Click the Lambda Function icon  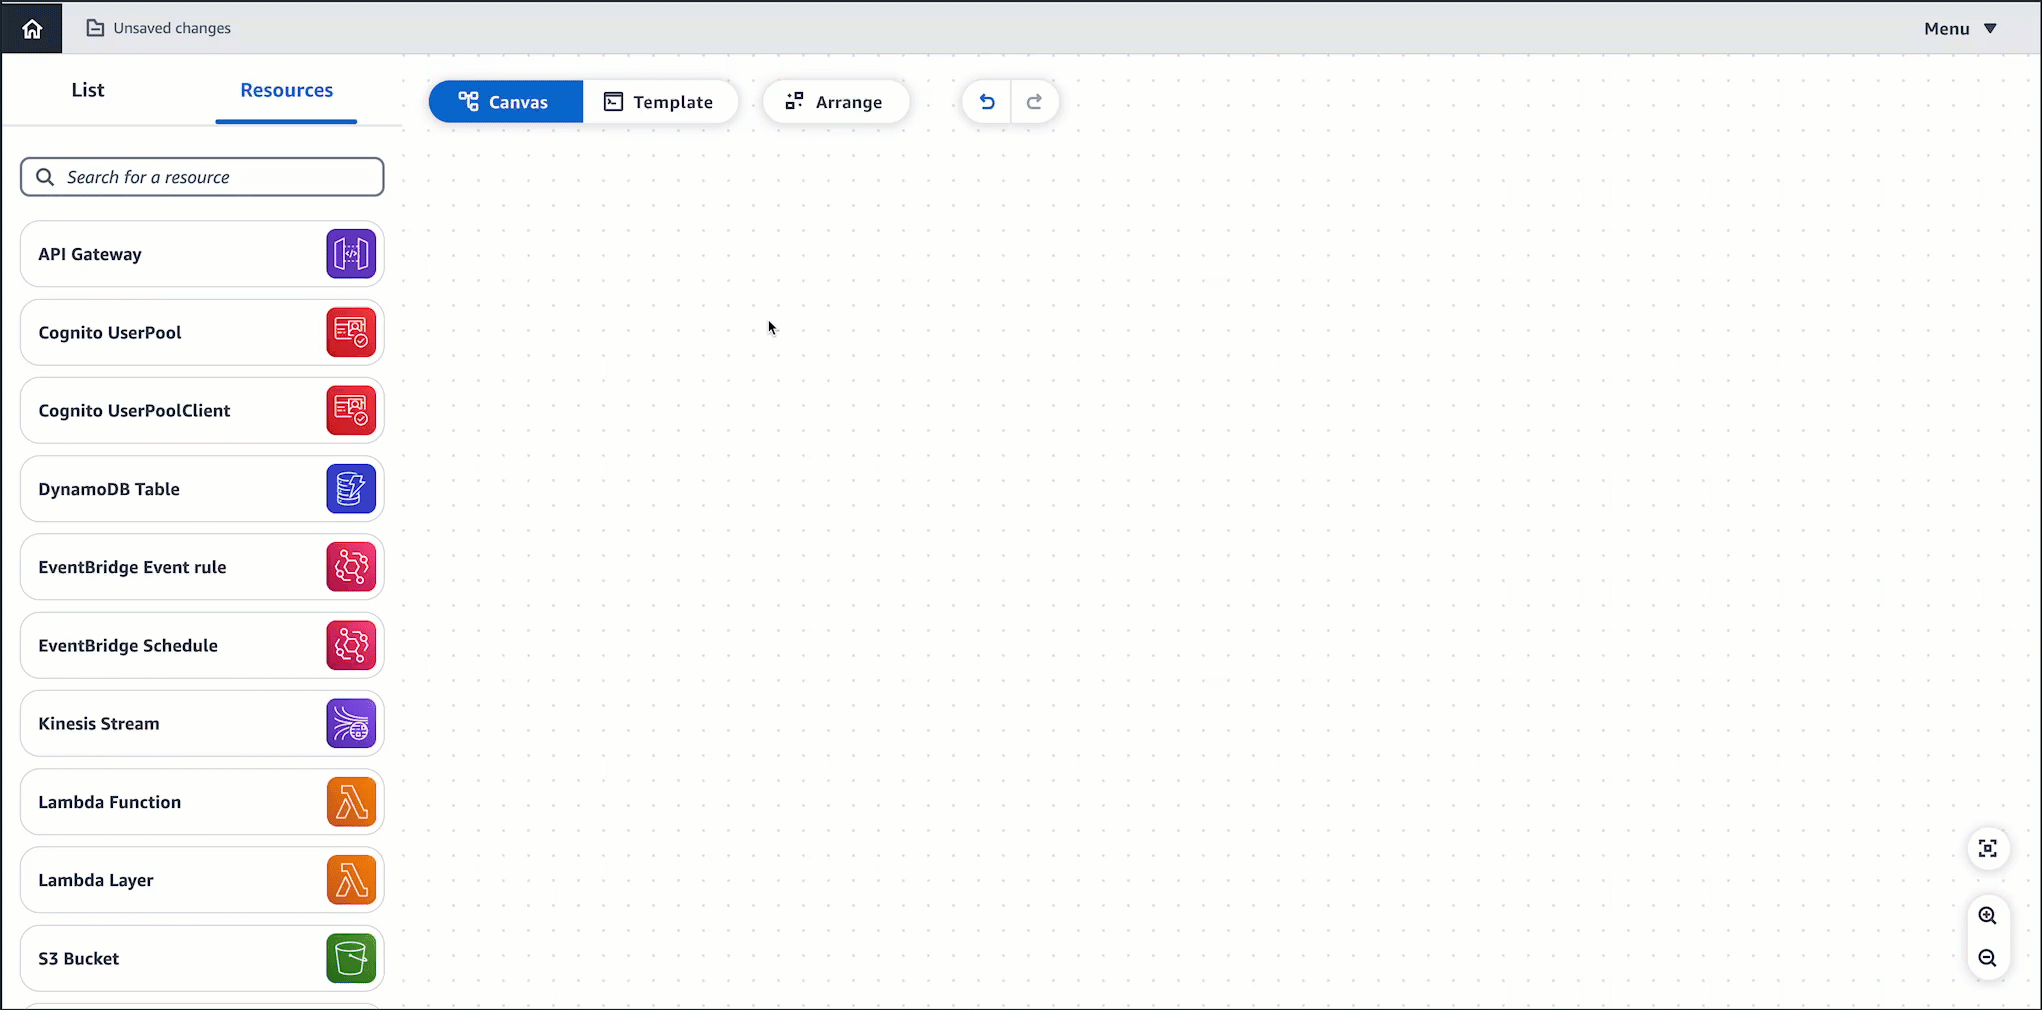point(351,802)
